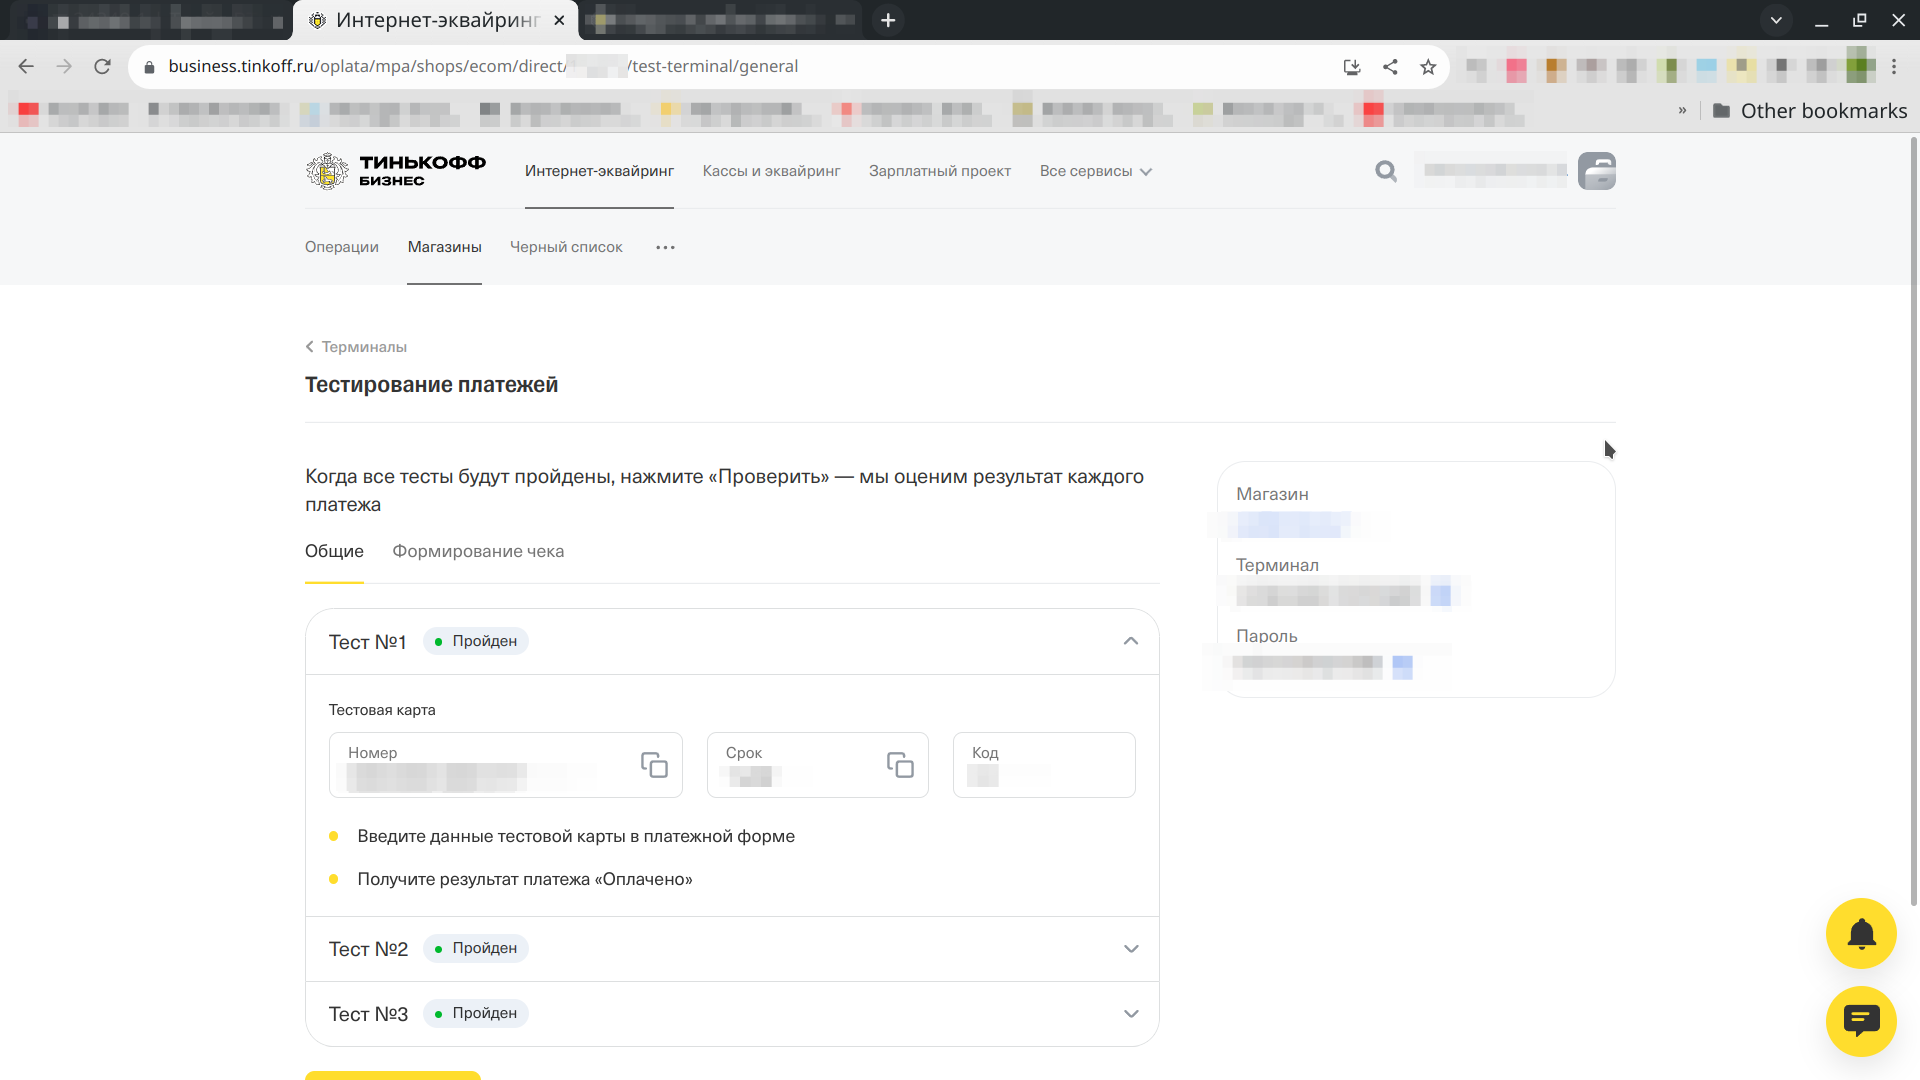The image size is (1920, 1080).
Task: Copy the terminal password value
Action: [1402, 666]
